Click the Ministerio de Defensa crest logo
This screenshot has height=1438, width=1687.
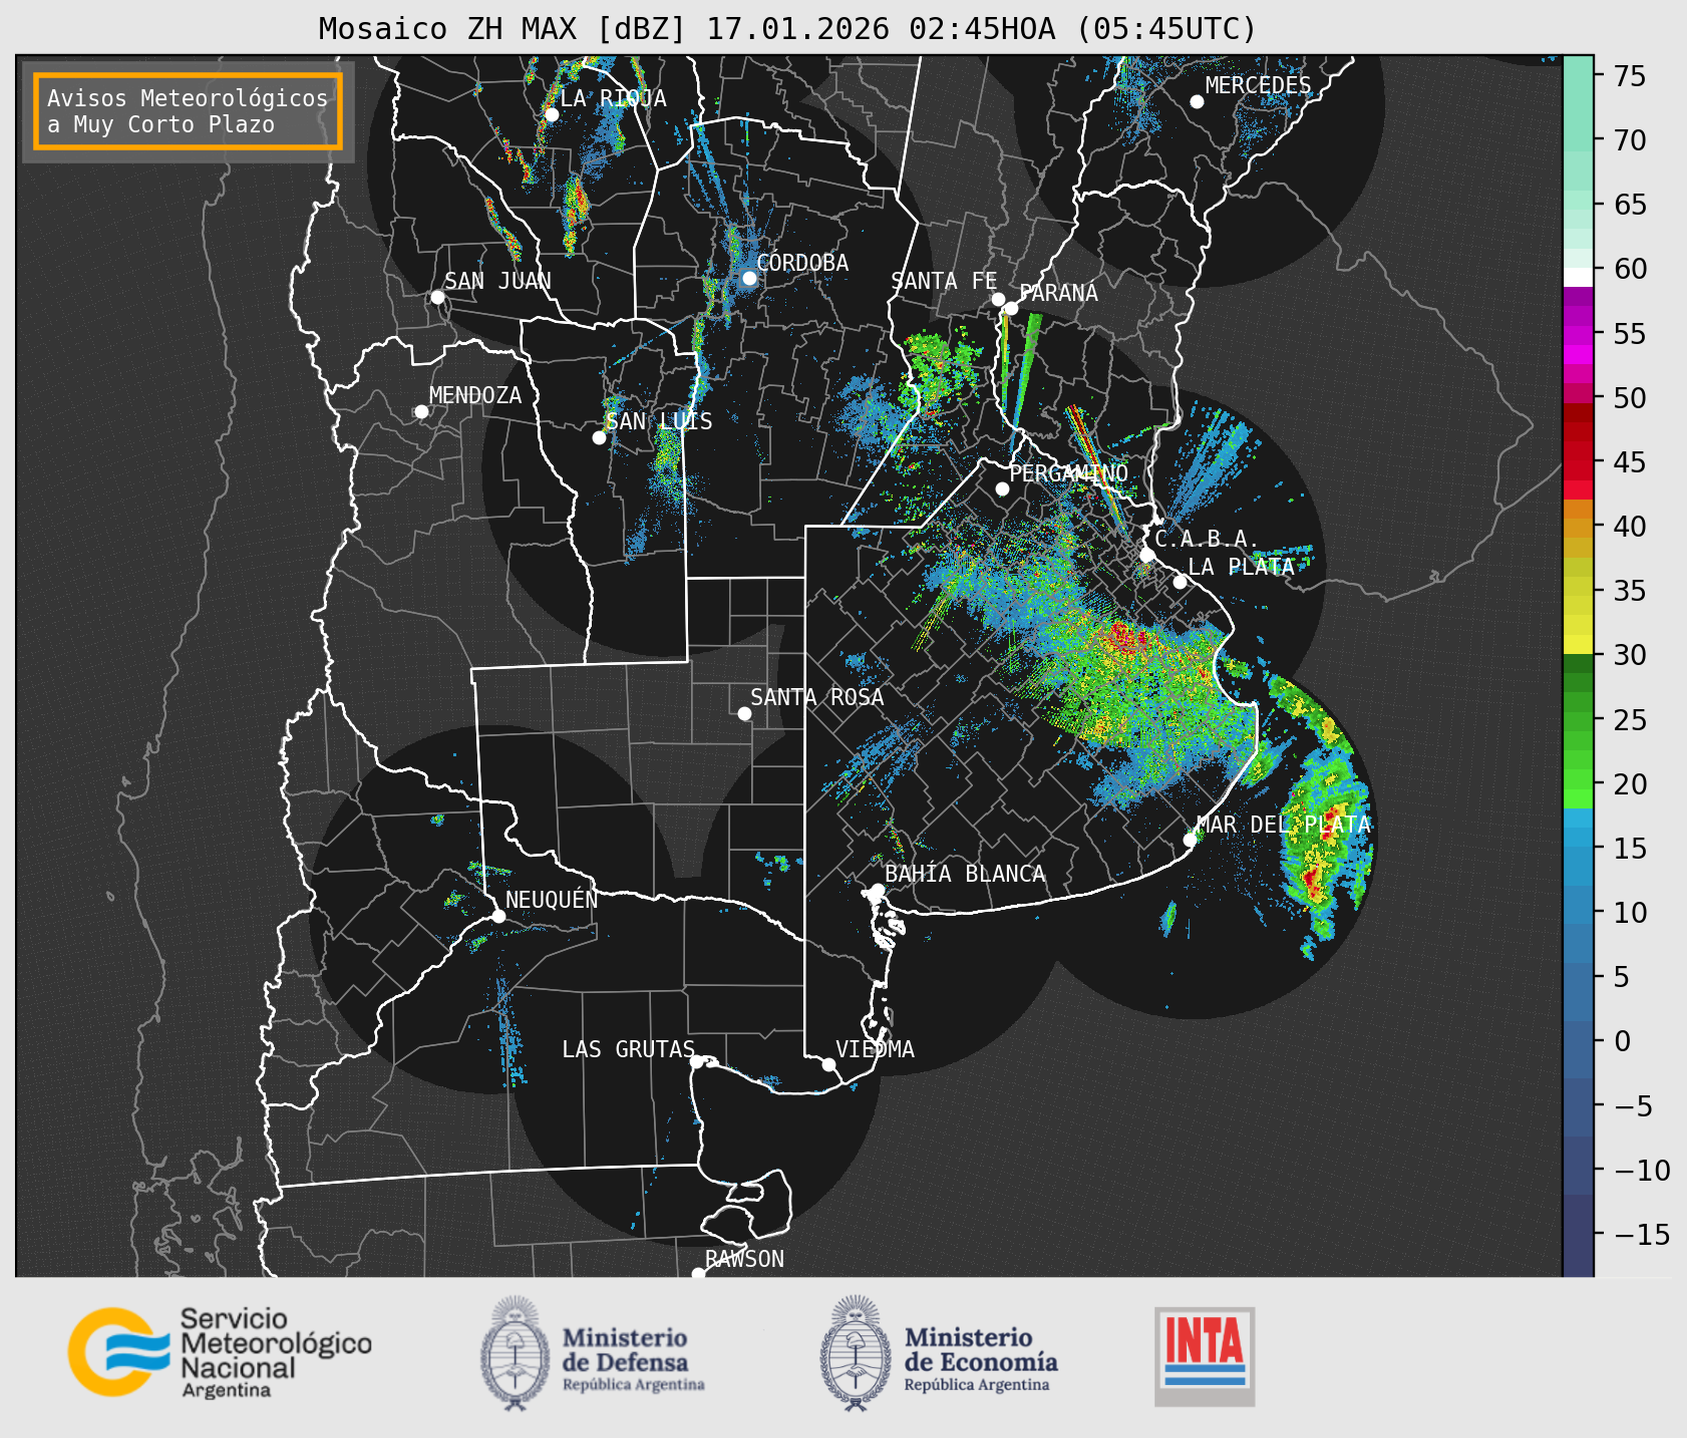point(515,1353)
